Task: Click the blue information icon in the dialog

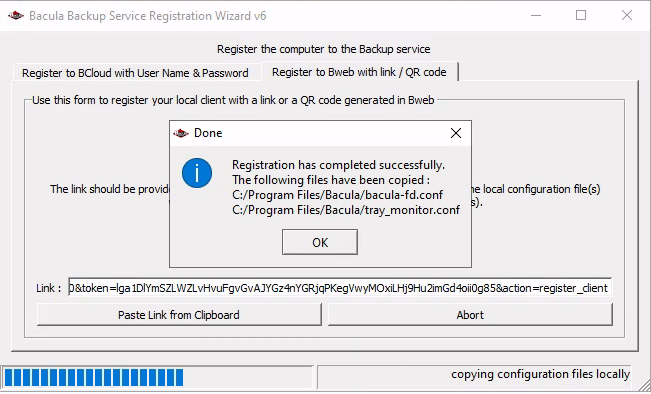Action: coord(197,173)
